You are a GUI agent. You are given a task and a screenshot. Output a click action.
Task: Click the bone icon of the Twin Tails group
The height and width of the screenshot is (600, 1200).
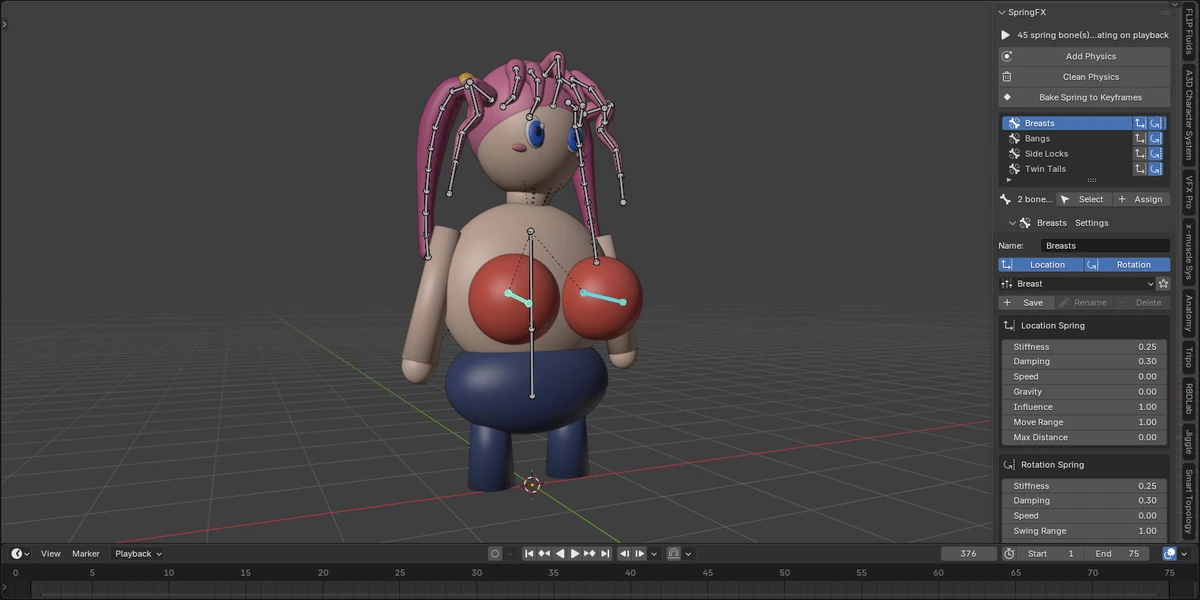pyautogui.click(x=1014, y=169)
